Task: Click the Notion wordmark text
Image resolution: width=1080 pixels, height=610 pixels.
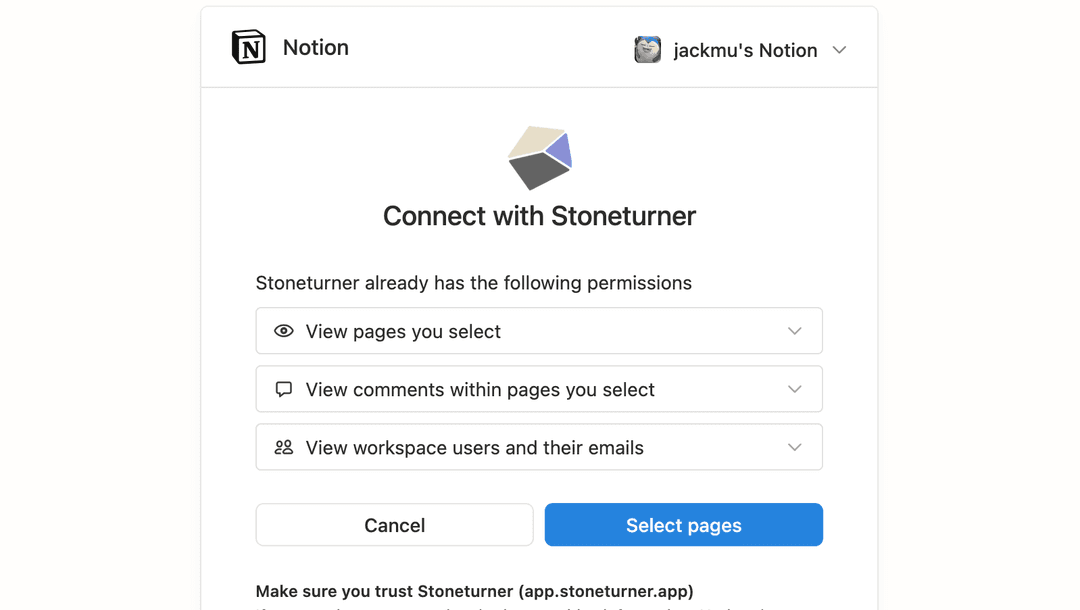Action: tap(316, 48)
